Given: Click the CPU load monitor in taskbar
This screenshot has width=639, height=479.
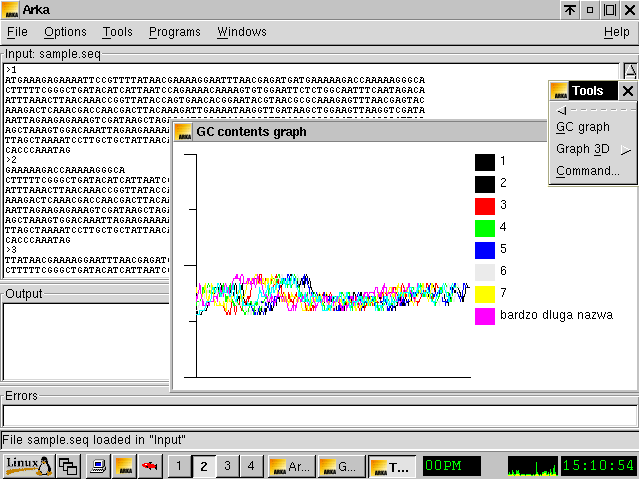Looking at the screenshot, I should click(x=533, y=466).
